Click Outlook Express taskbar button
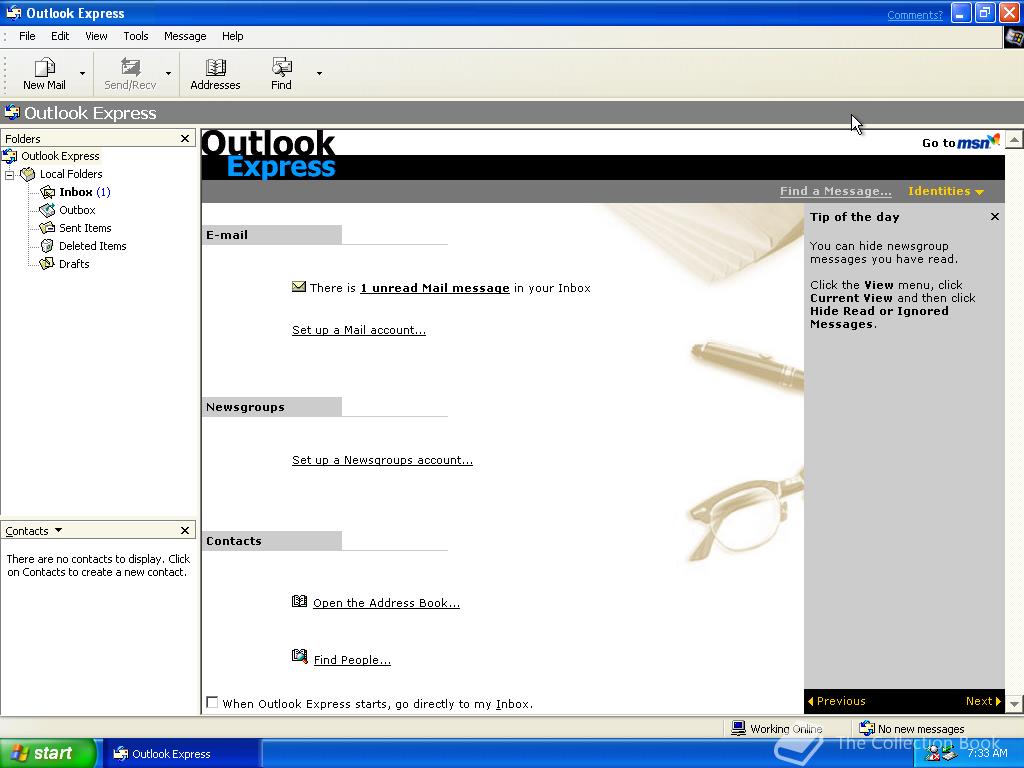The width and height of the screenshot is (1024, 768). click(x=180, y=754)
